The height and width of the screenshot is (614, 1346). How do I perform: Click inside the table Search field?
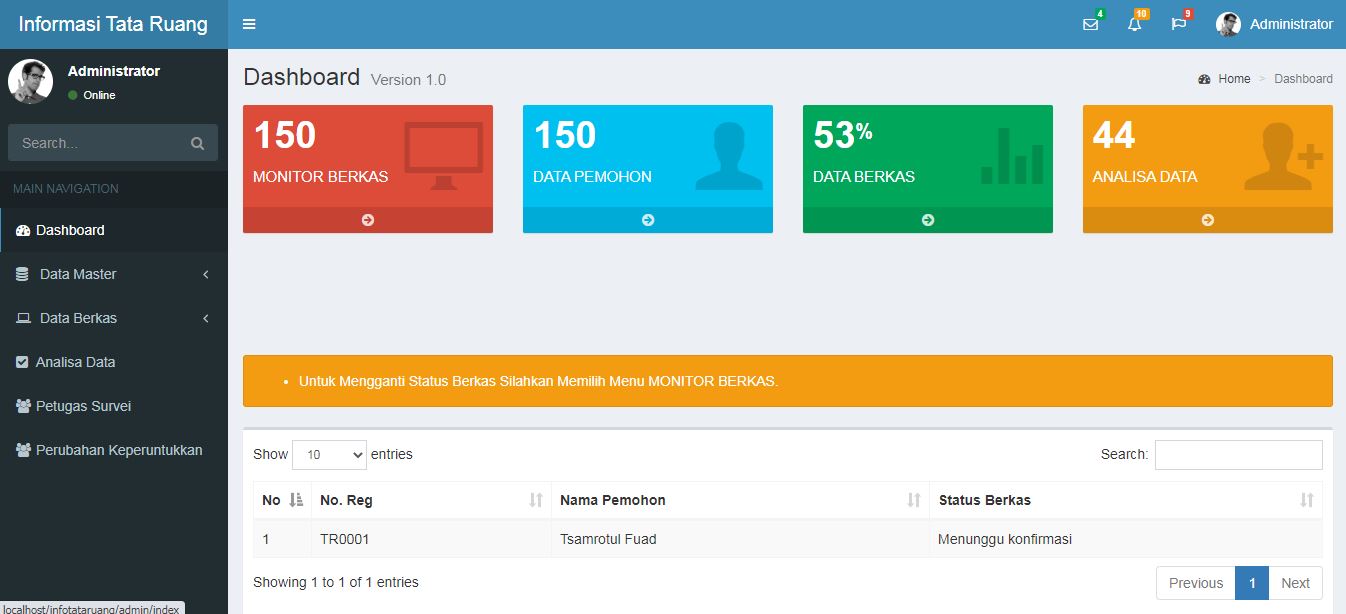1239,454
